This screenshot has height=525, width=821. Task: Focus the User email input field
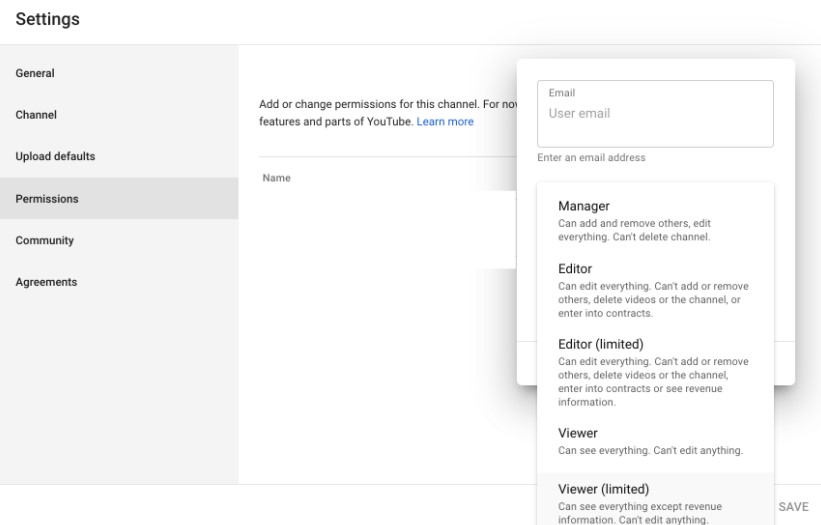(x=655, y=114)
